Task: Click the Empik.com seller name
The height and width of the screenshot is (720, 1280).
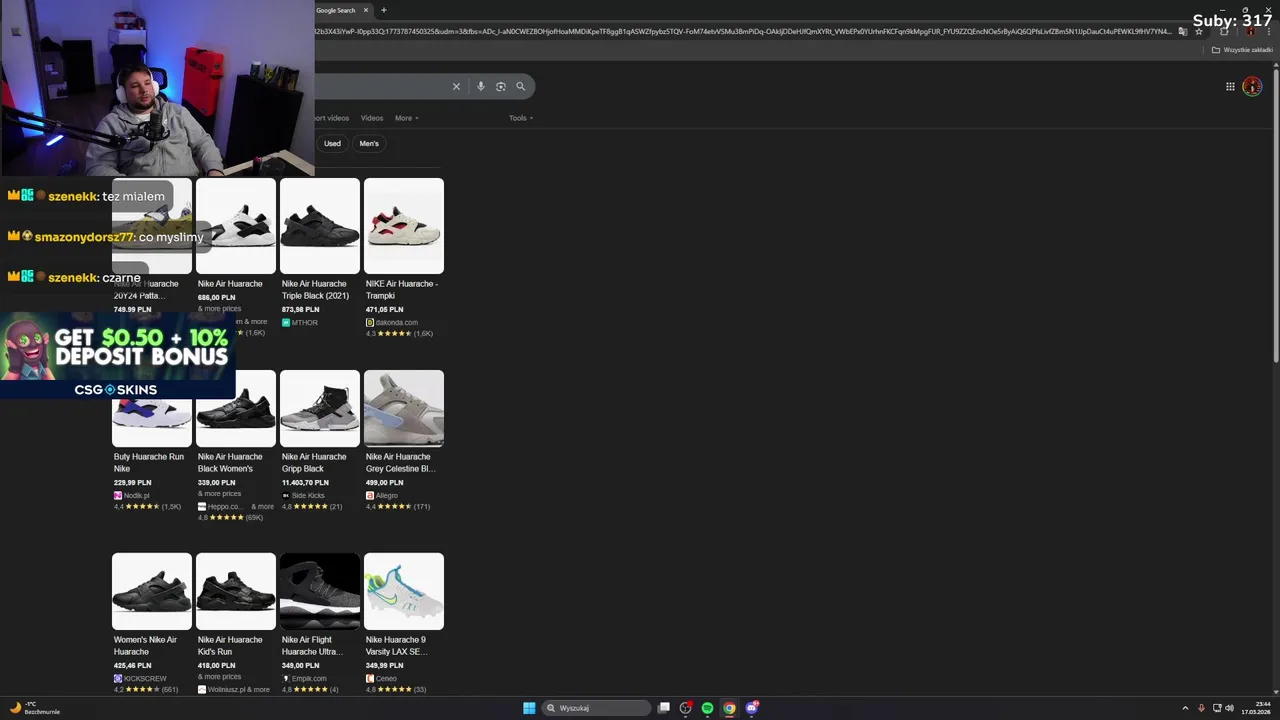Action: click(x=309, y=678)
